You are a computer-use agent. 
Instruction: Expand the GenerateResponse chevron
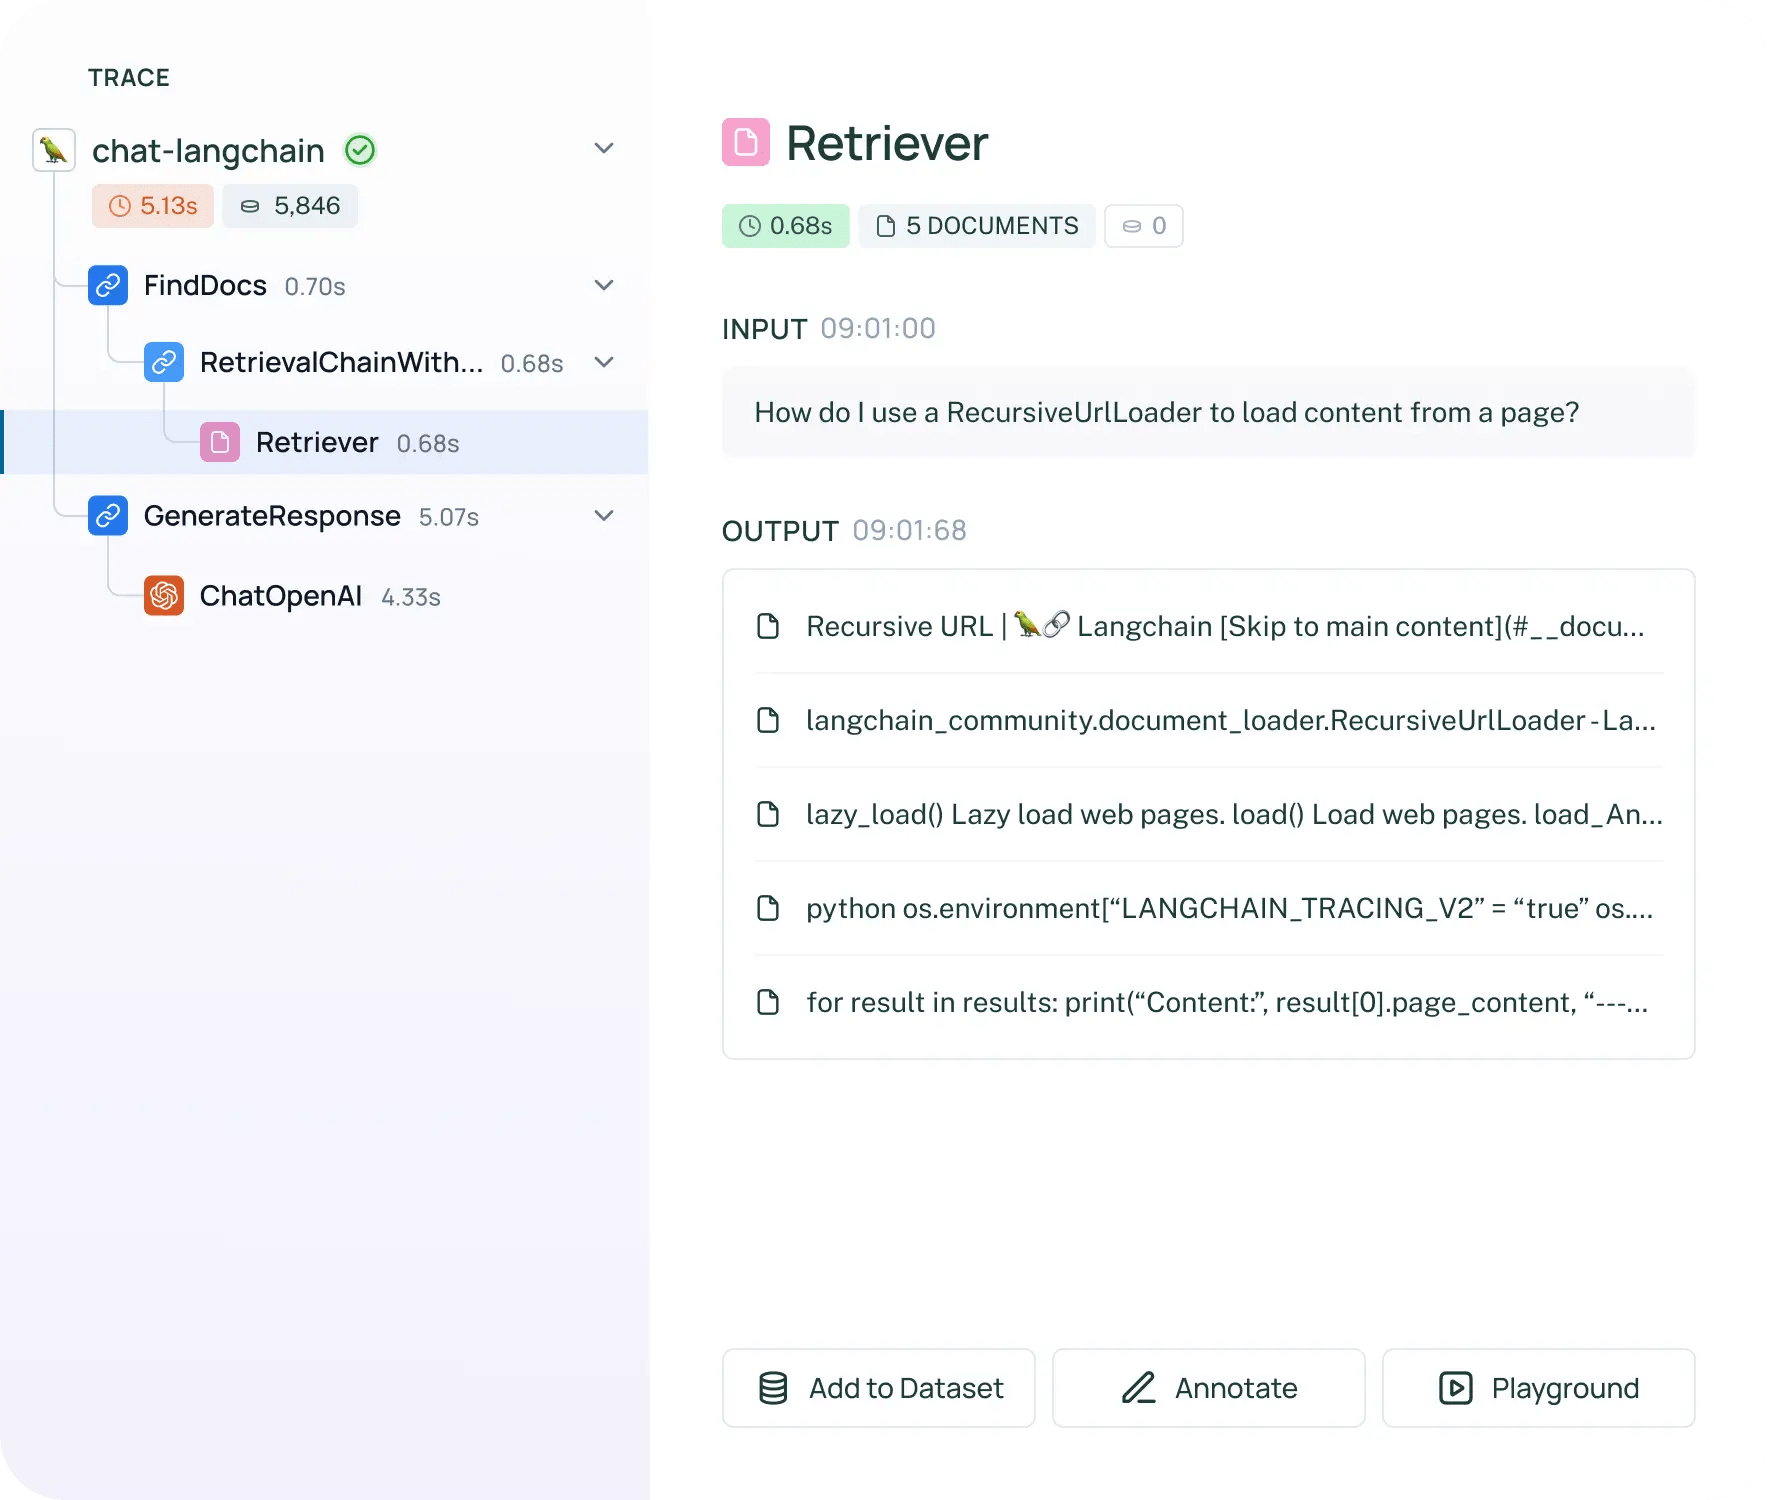coord(604,515)
